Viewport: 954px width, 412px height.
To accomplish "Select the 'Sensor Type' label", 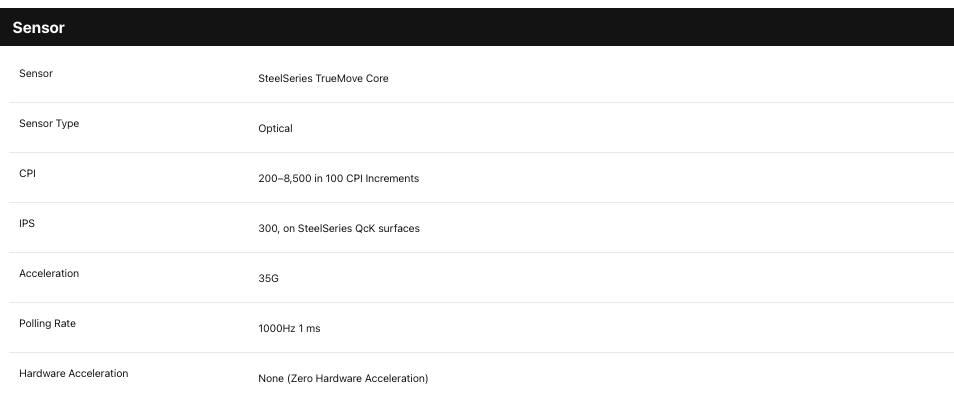I will [x=49, y=123].
